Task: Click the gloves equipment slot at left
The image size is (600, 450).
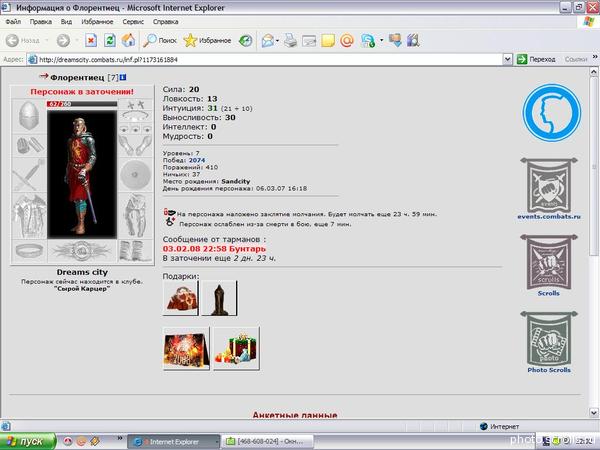Action: (x=29, y=145)
